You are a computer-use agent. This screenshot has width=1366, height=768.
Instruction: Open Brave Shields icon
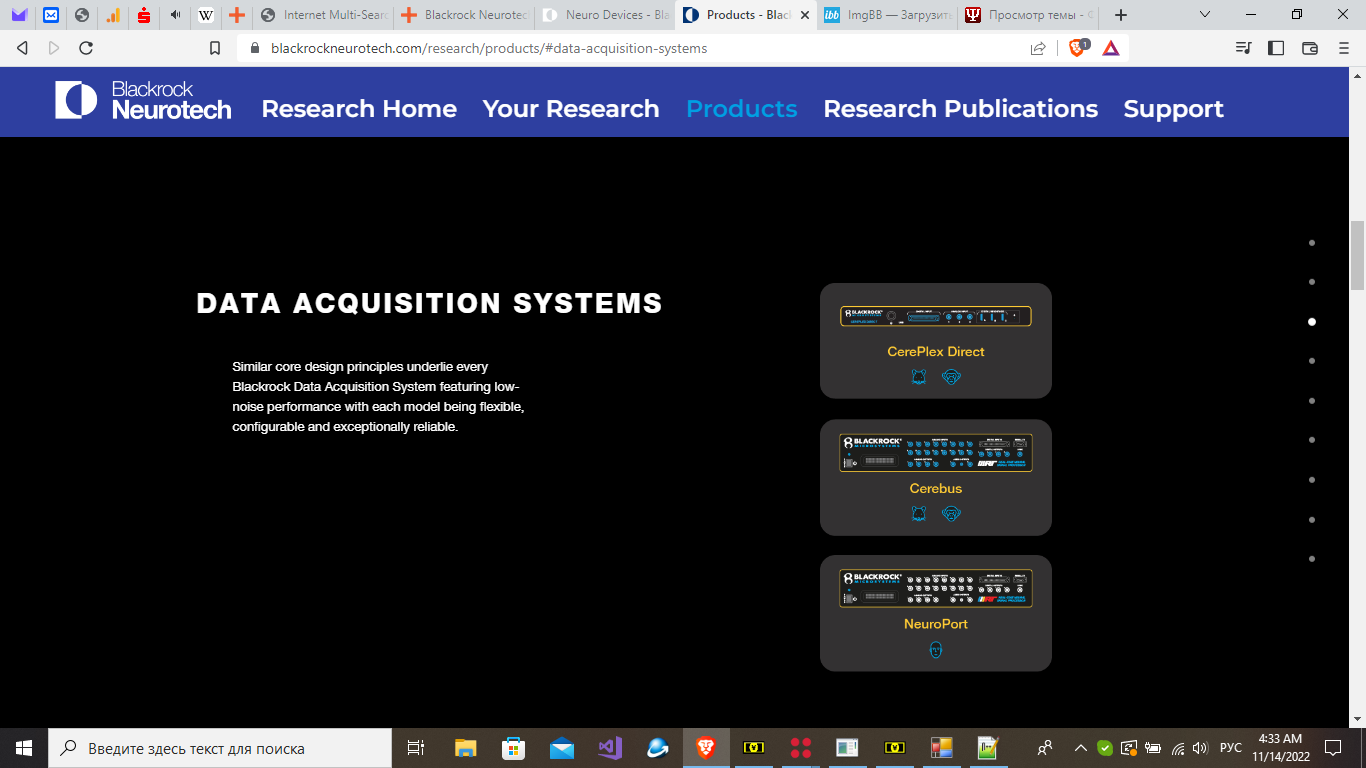point(1078,47)
